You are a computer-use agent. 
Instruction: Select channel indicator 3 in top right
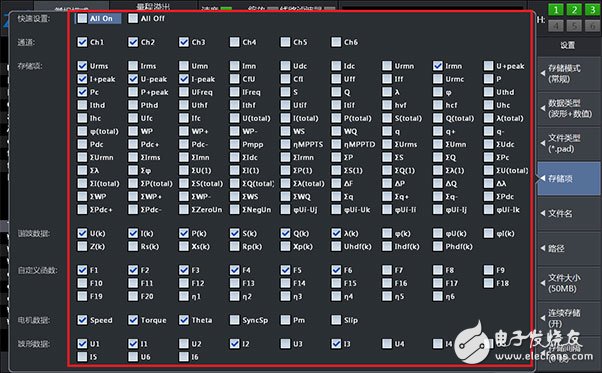(x=592, y=10)
